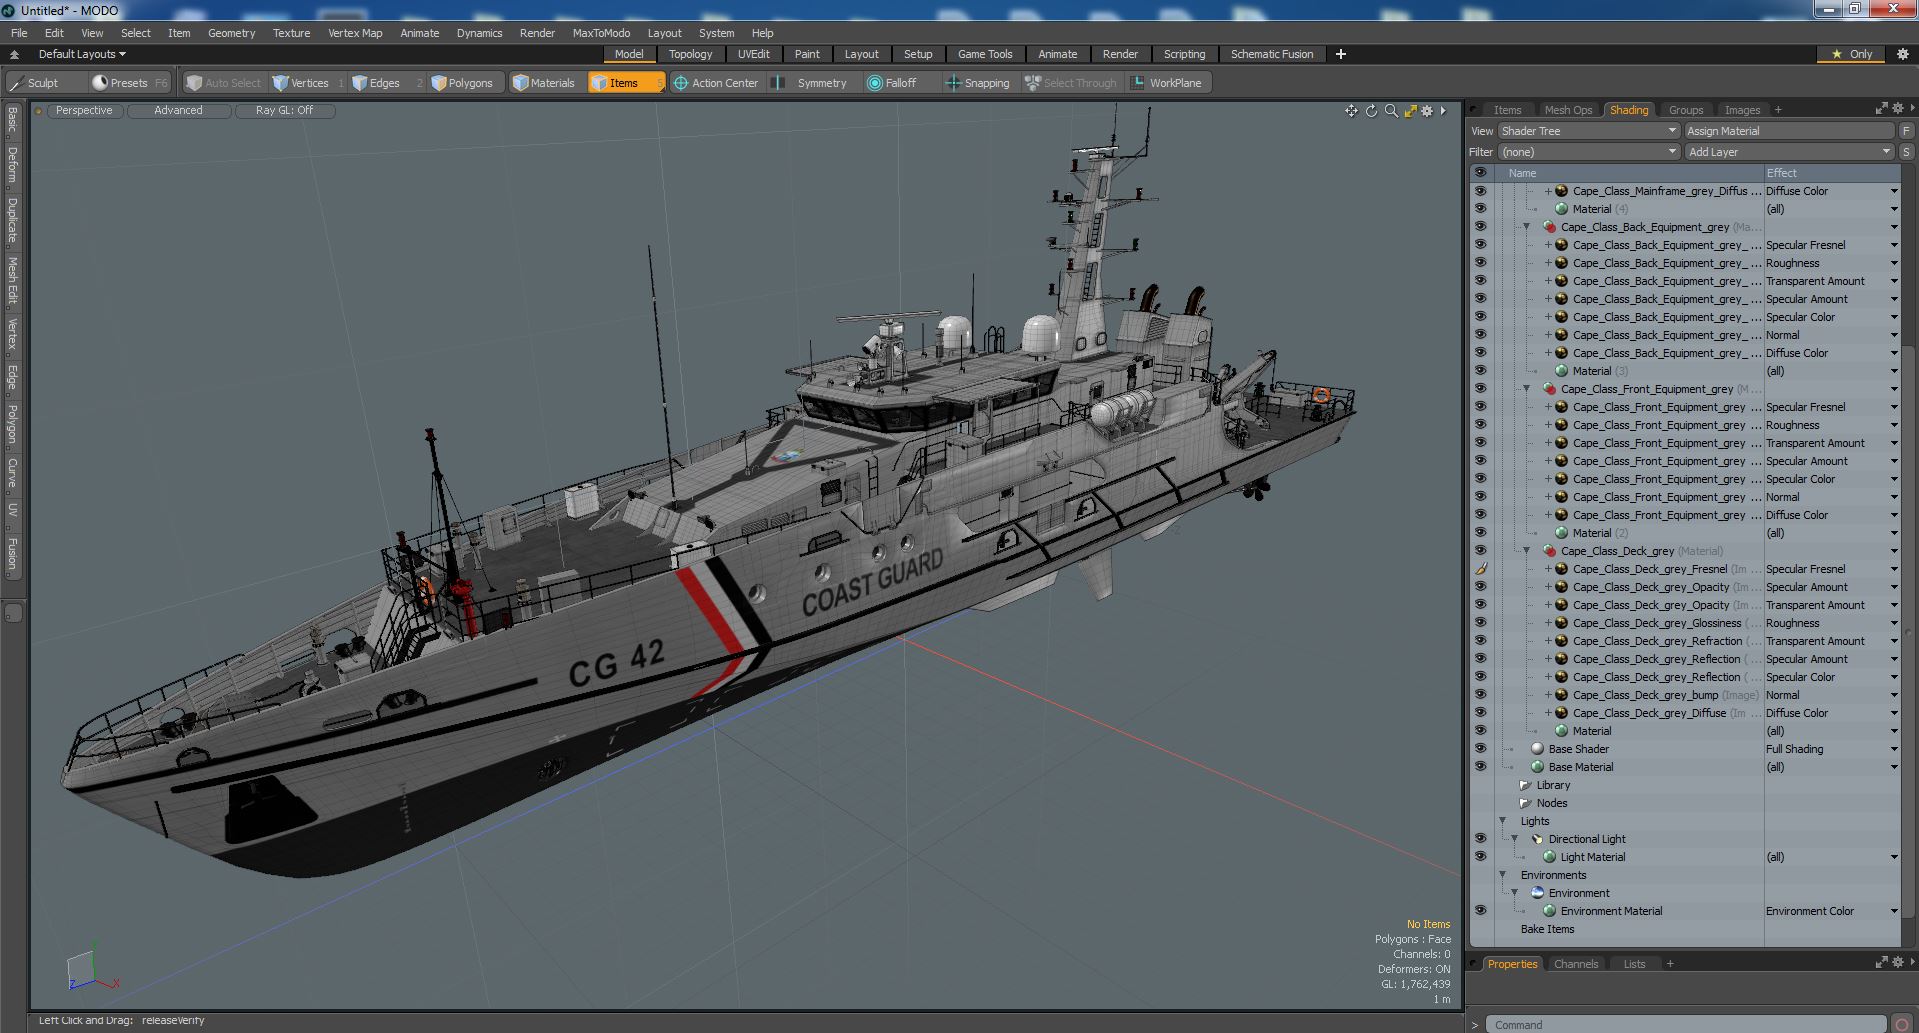
Task: Collapse the Cape_Class_Front_Equipment_grey group
Action: click(1526, 389)
